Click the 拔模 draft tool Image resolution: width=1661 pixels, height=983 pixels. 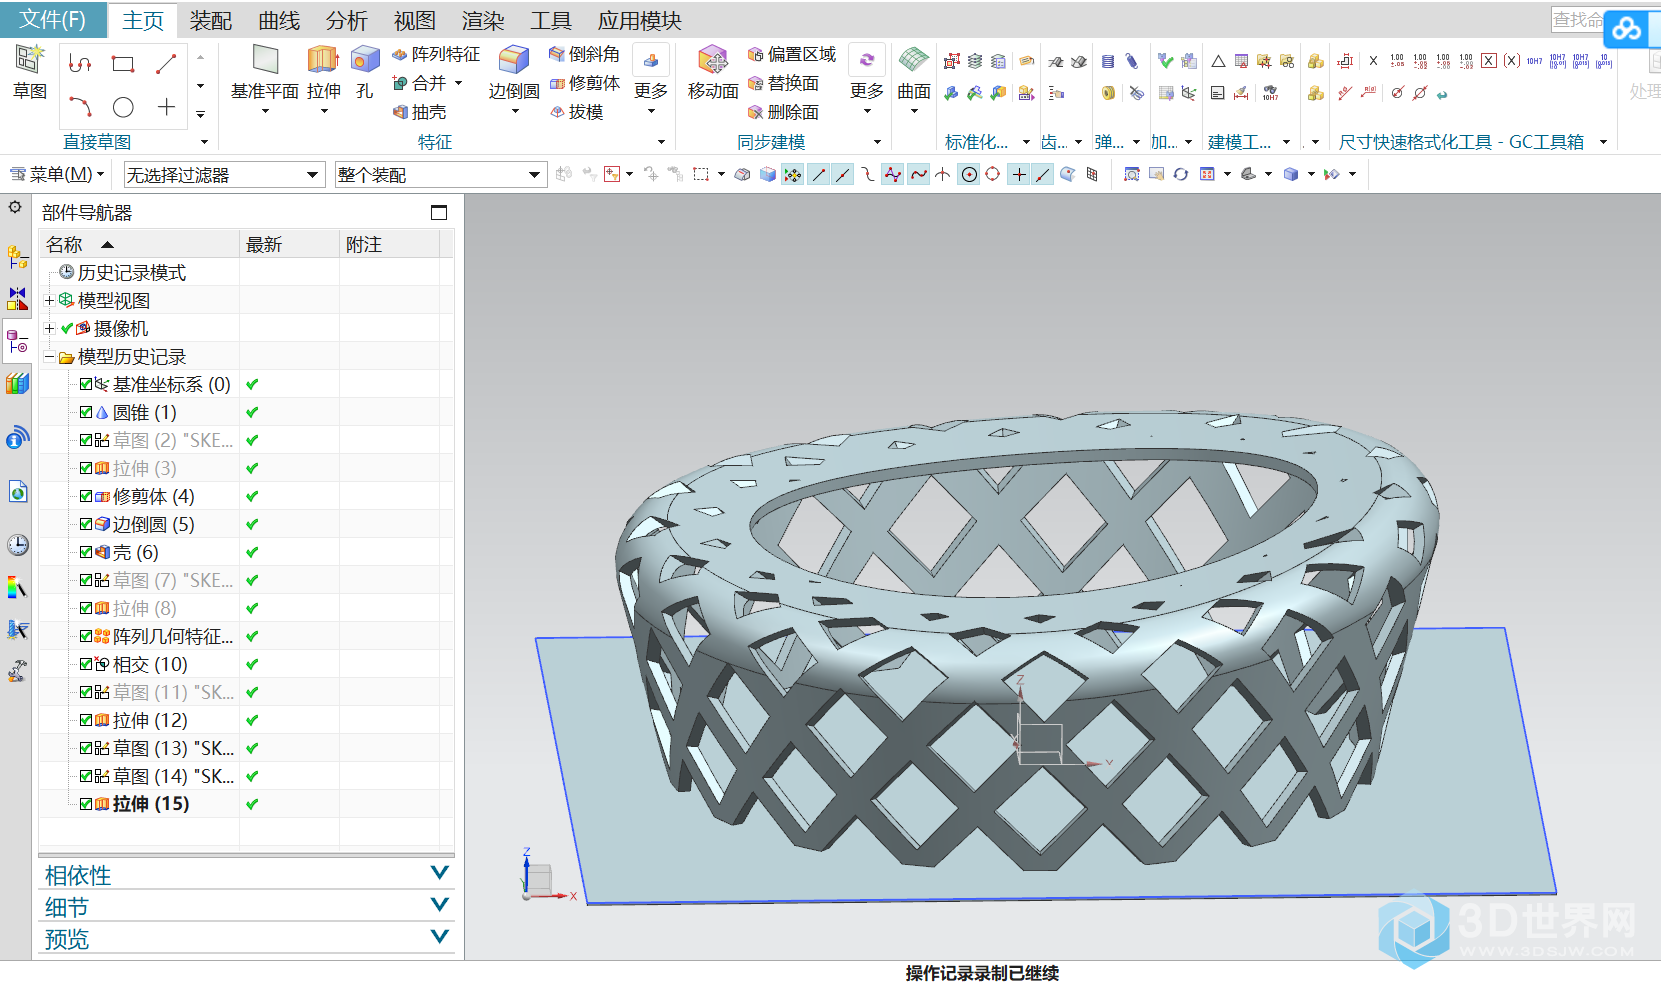click(x=576, y=112)
